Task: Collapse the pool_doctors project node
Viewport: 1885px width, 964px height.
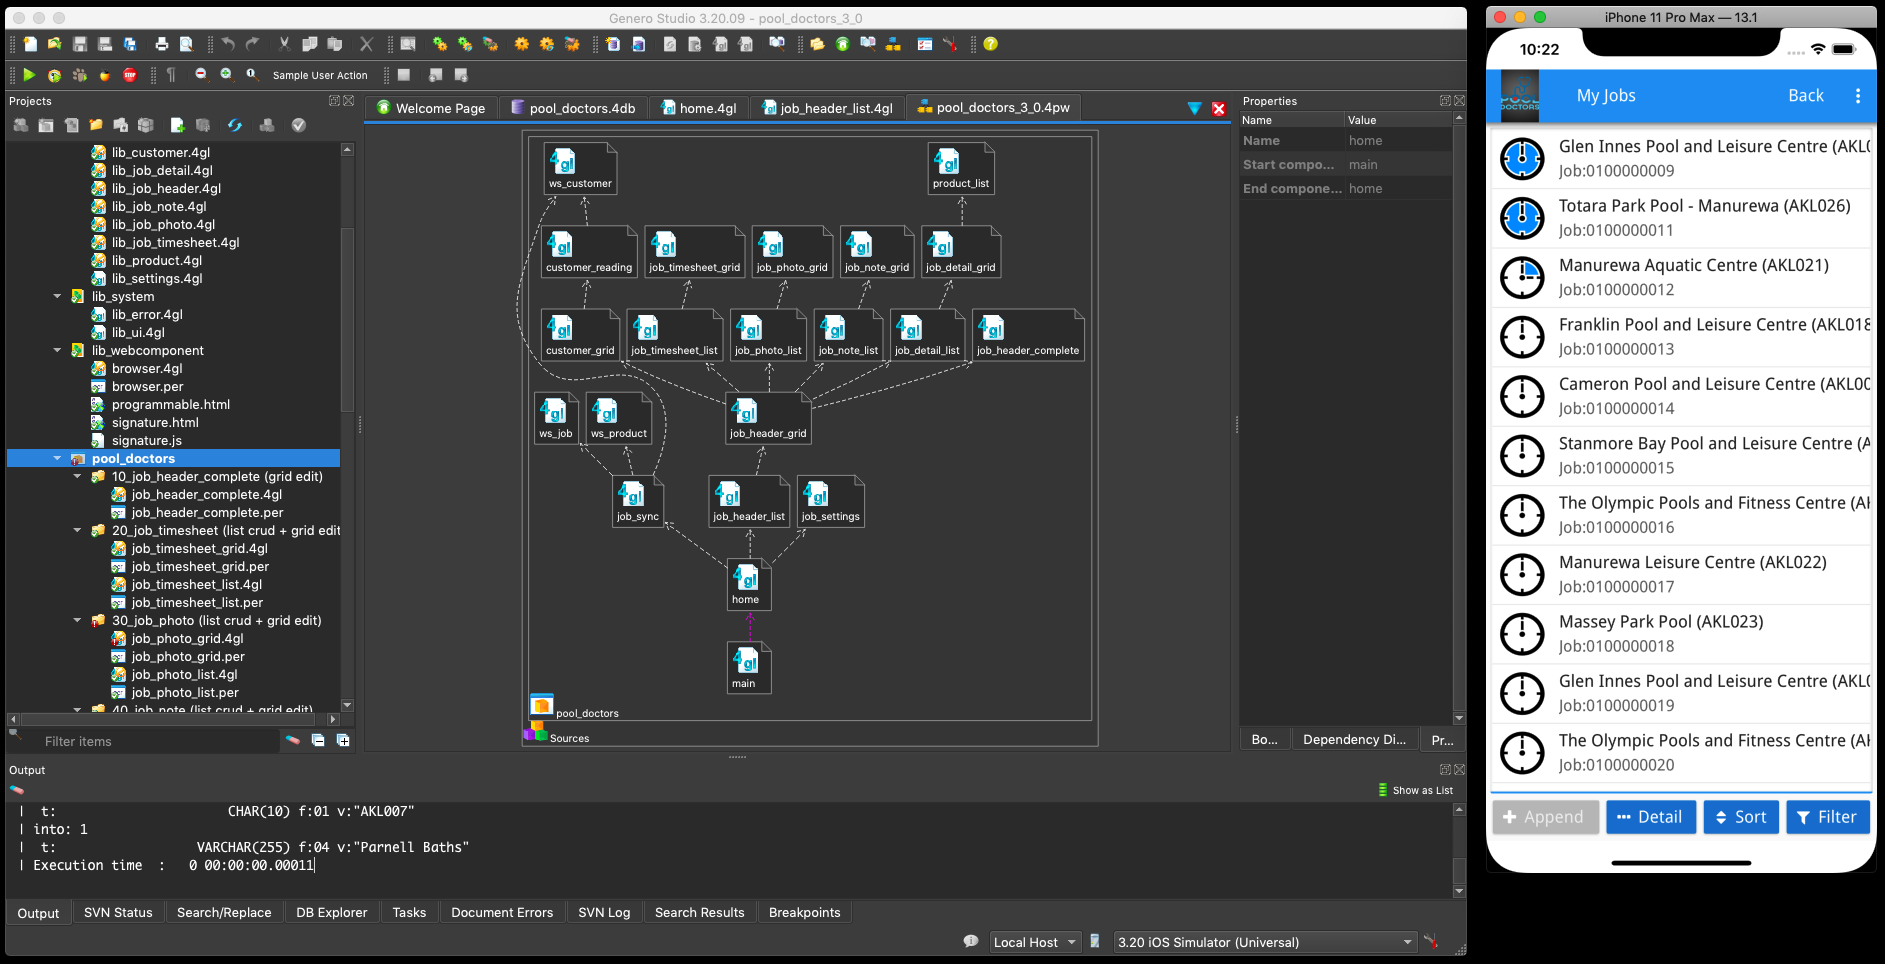Action: (x=57, y=458)
